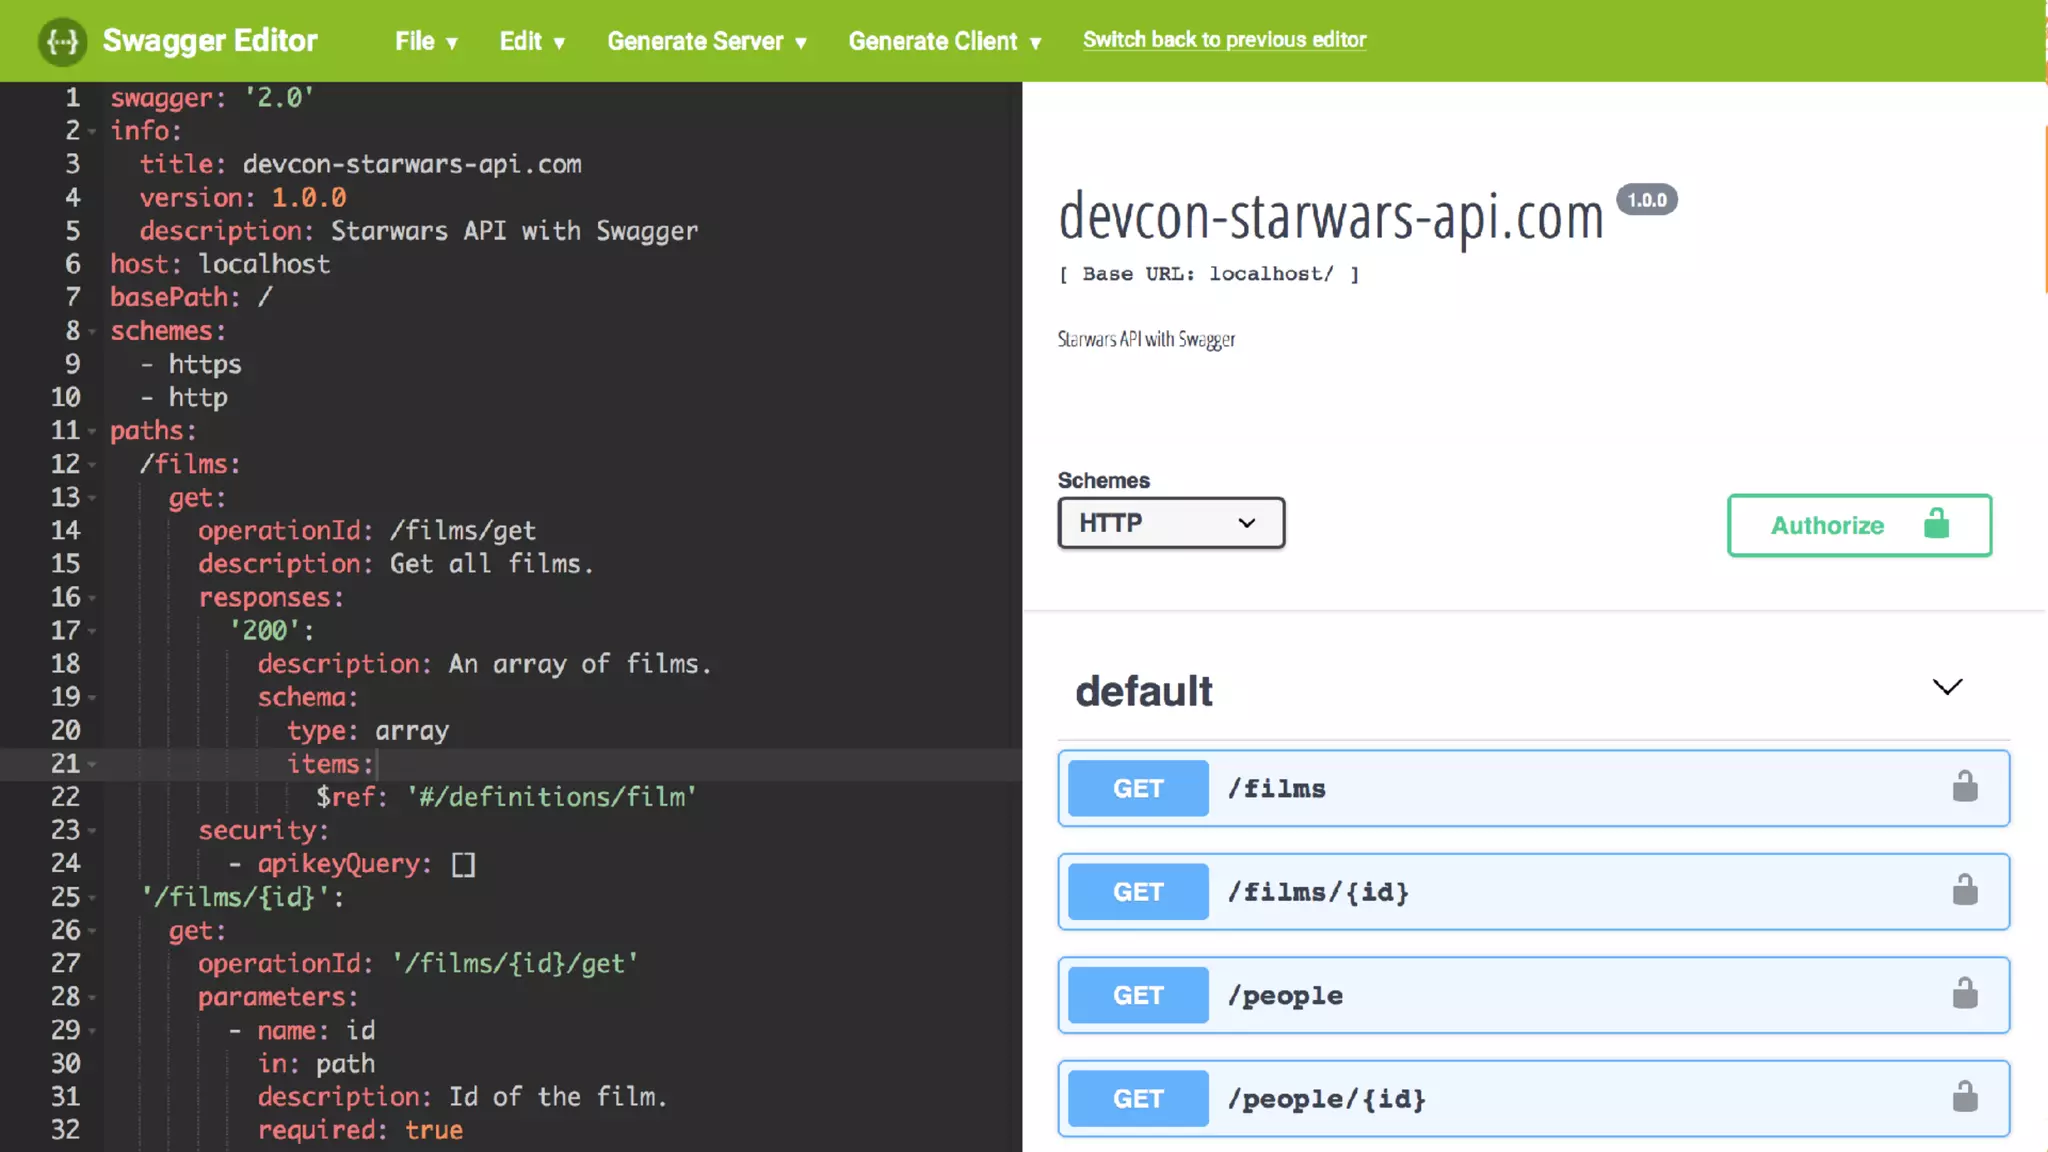Viewport: 2048px width, 1152px height.
Task: Click the lock icon on GET /films
Action: pos(1964,788)
